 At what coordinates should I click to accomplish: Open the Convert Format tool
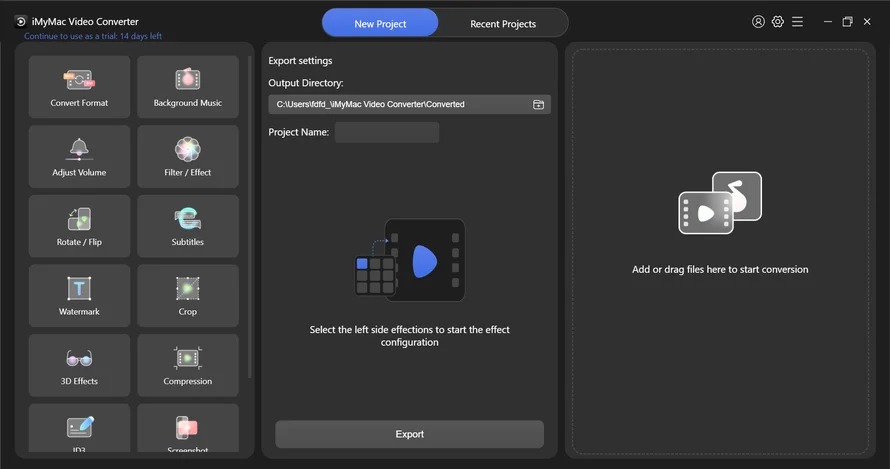coord(79,87)
